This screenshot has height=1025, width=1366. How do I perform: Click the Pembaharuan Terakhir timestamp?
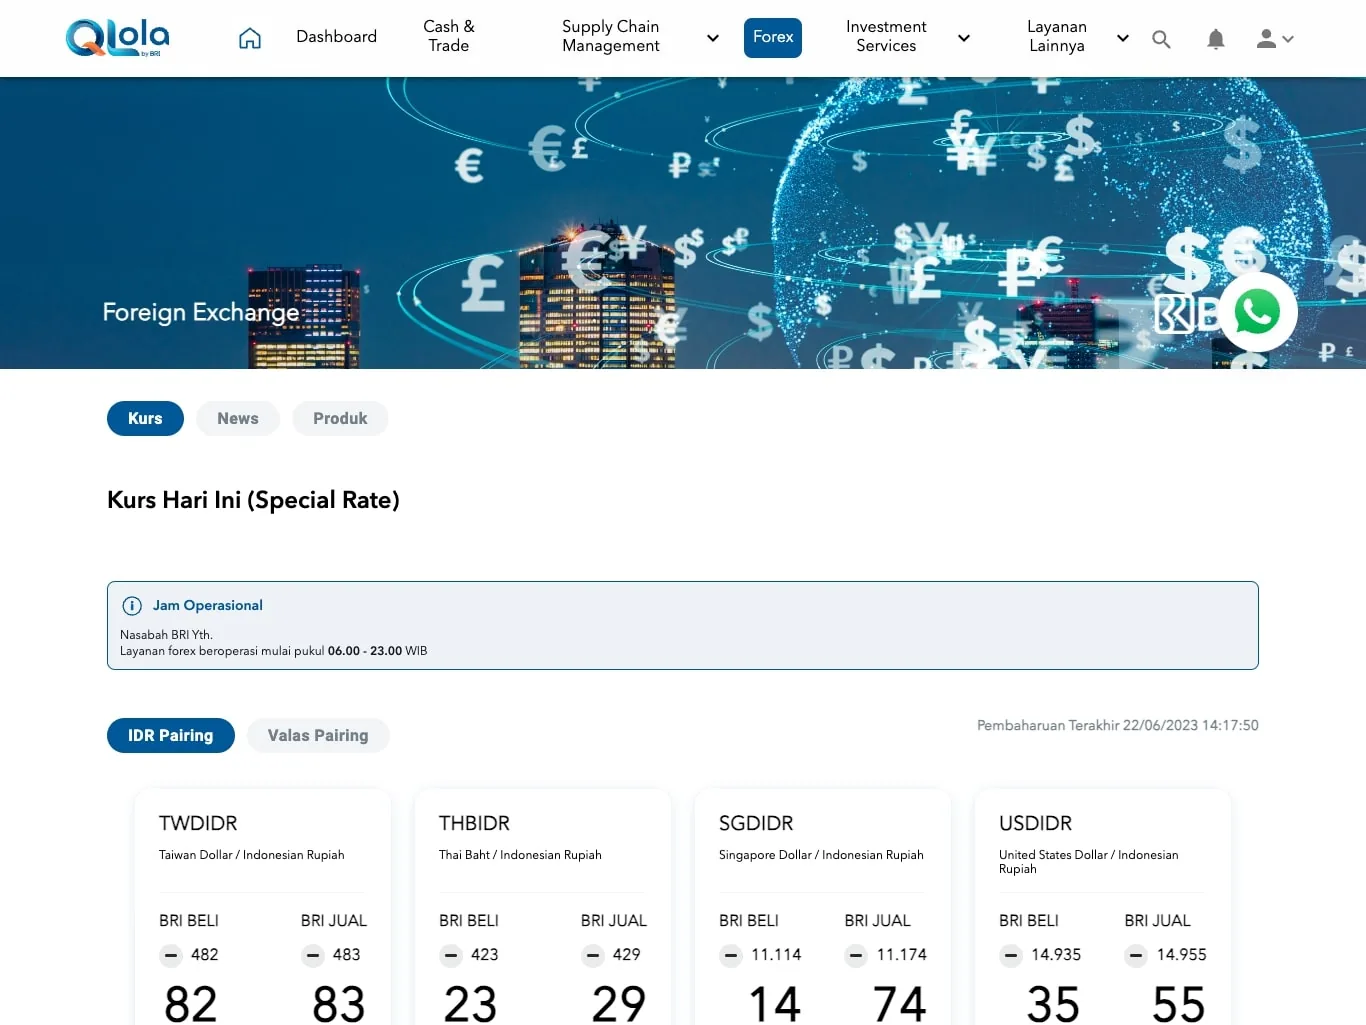[x=1118, y=726]
